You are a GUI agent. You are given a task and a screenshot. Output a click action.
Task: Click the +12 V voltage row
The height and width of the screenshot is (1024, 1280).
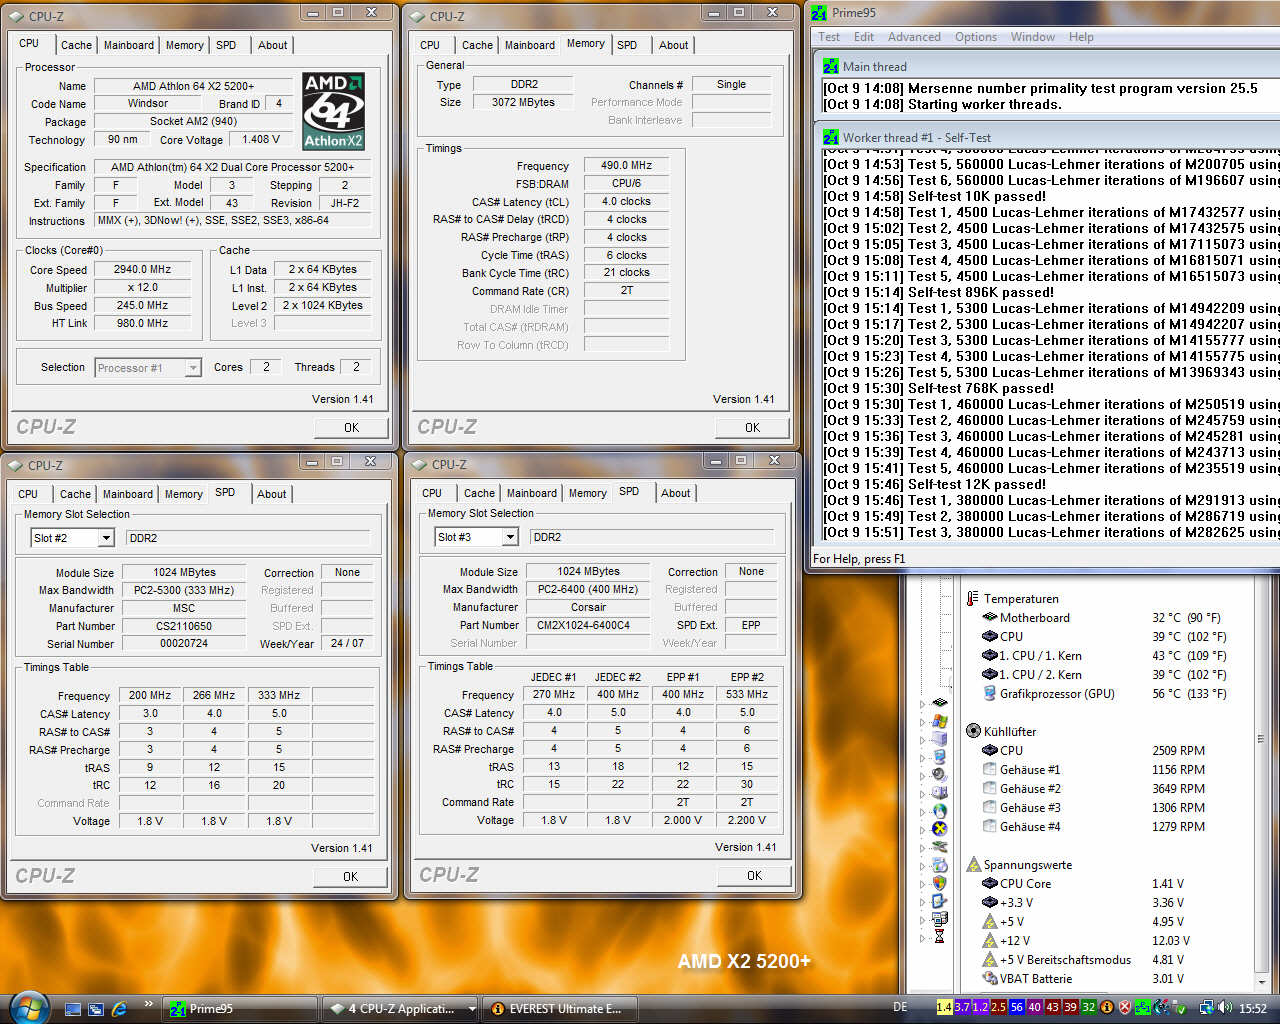1084,940
